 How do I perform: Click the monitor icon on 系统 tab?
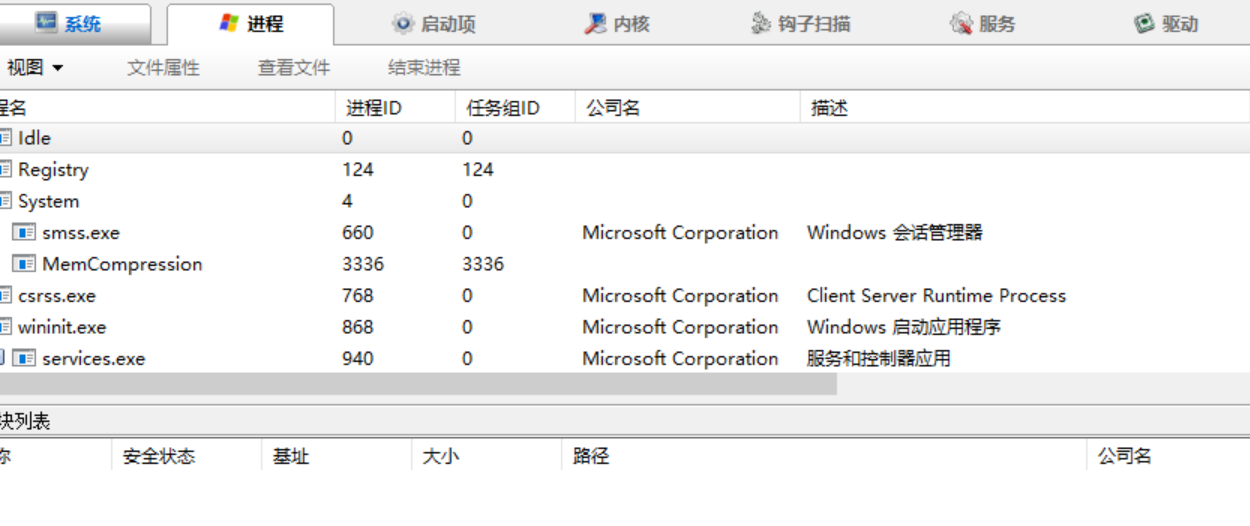coord(46,22)
